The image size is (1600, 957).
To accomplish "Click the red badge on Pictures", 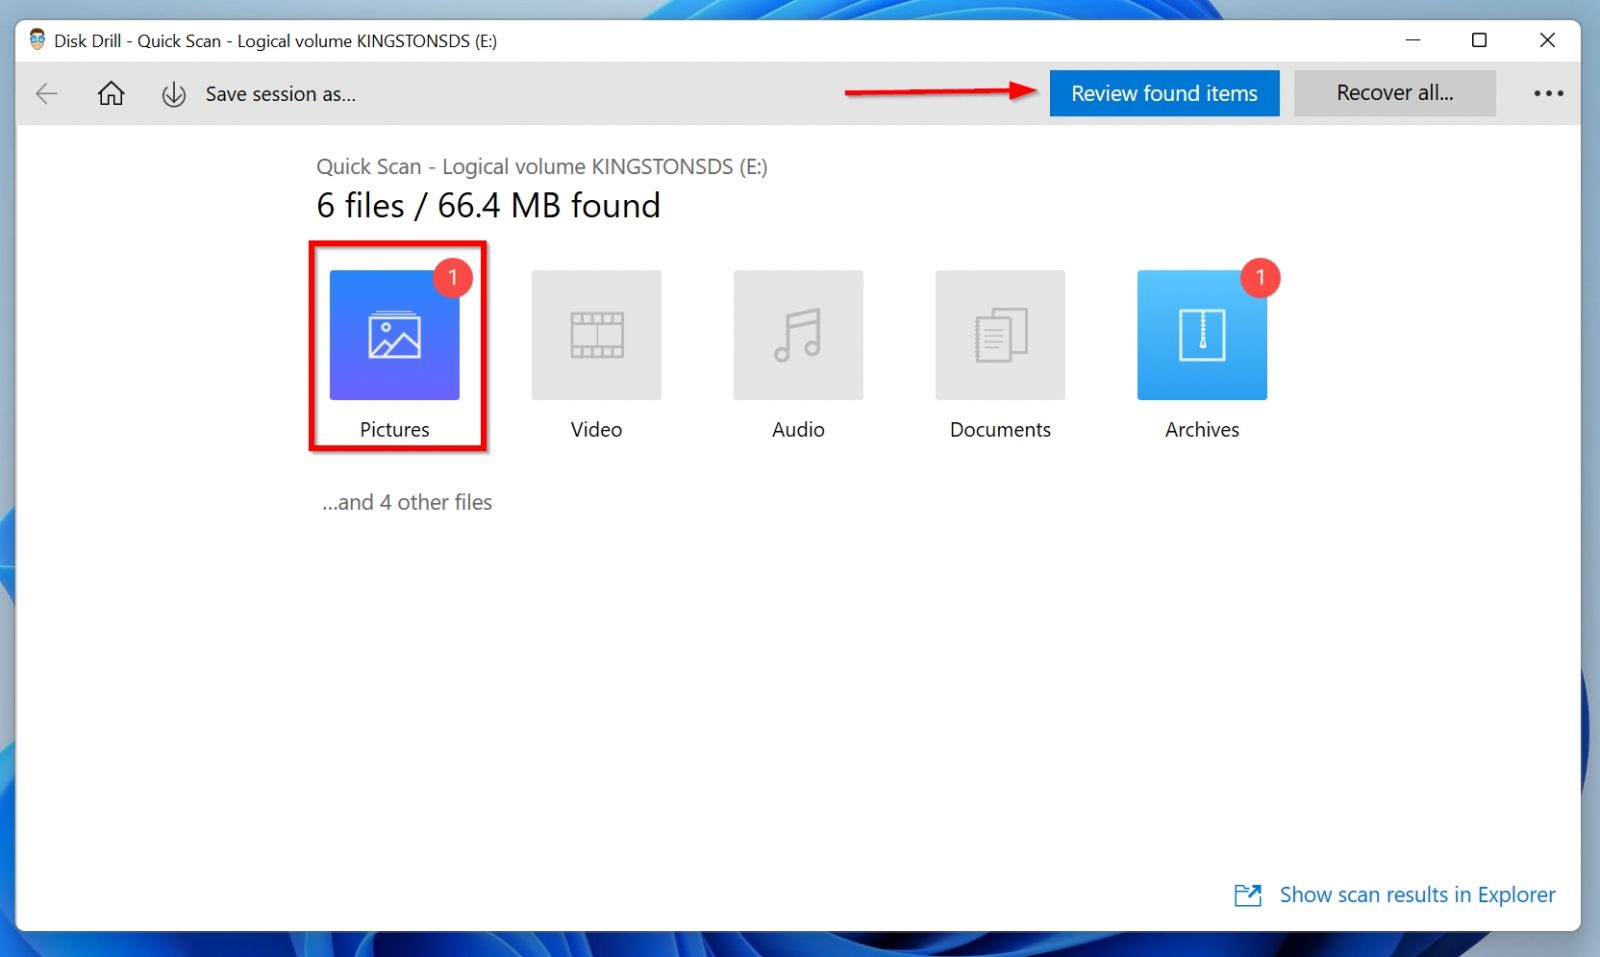I will pos(453,279).
